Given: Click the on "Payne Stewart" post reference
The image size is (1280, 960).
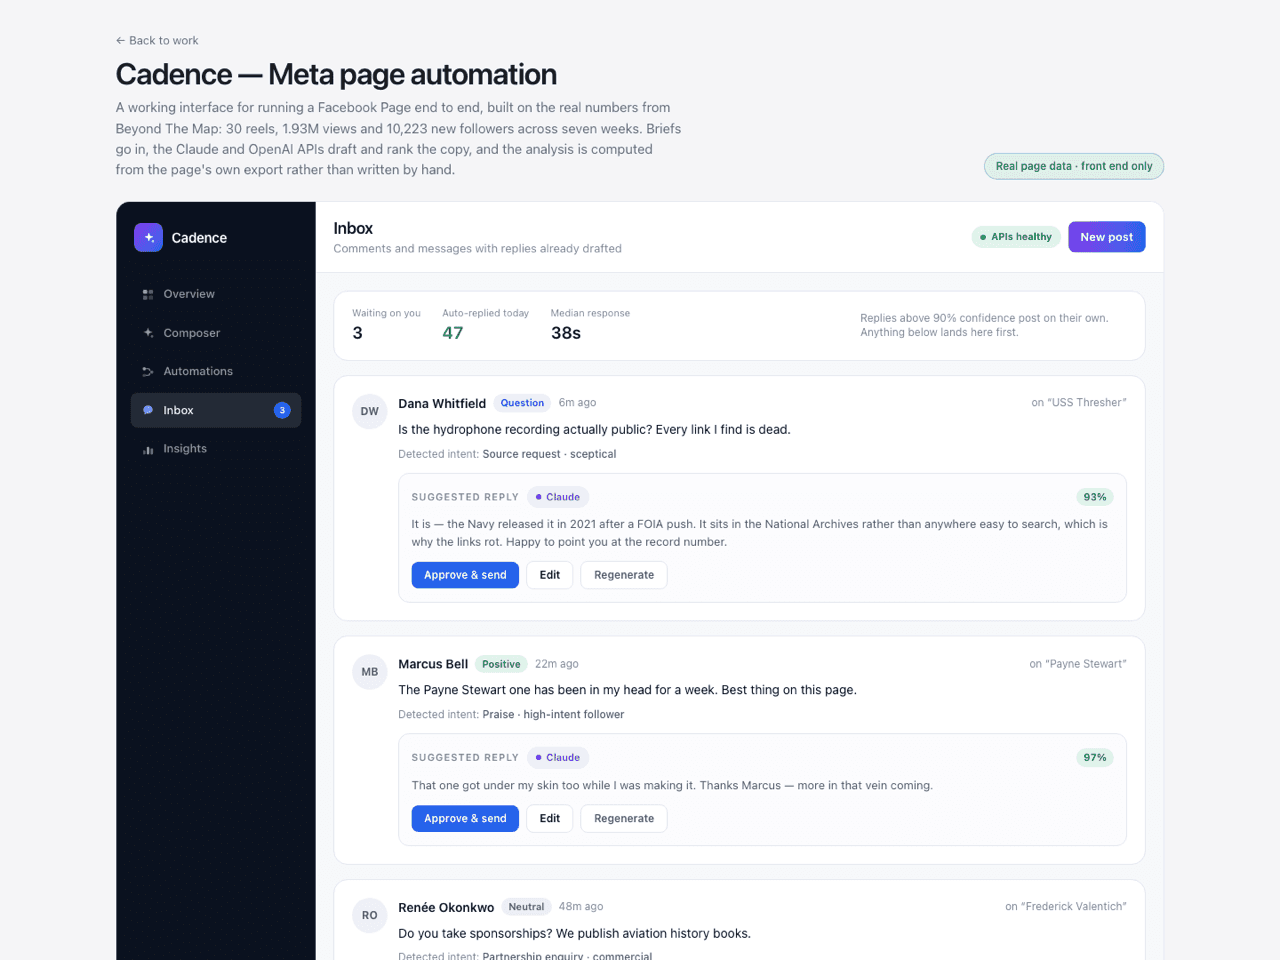Looking at the screenshot, I should pos(1078,664).
